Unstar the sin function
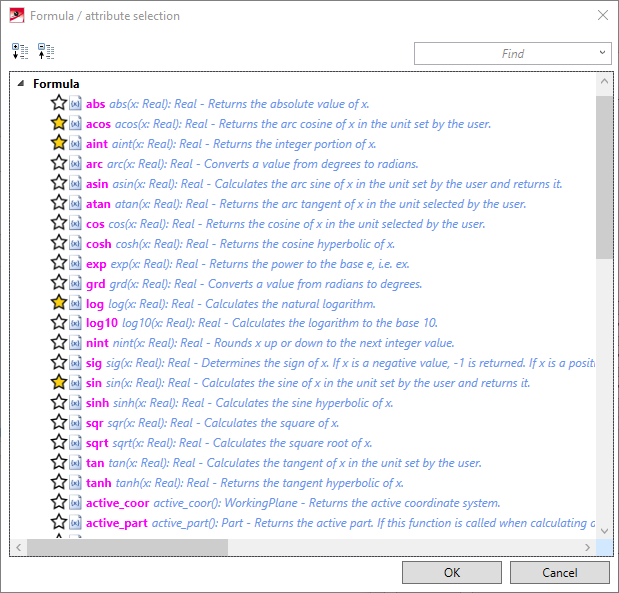Screen dimensions: 619x593 point(59,382)
